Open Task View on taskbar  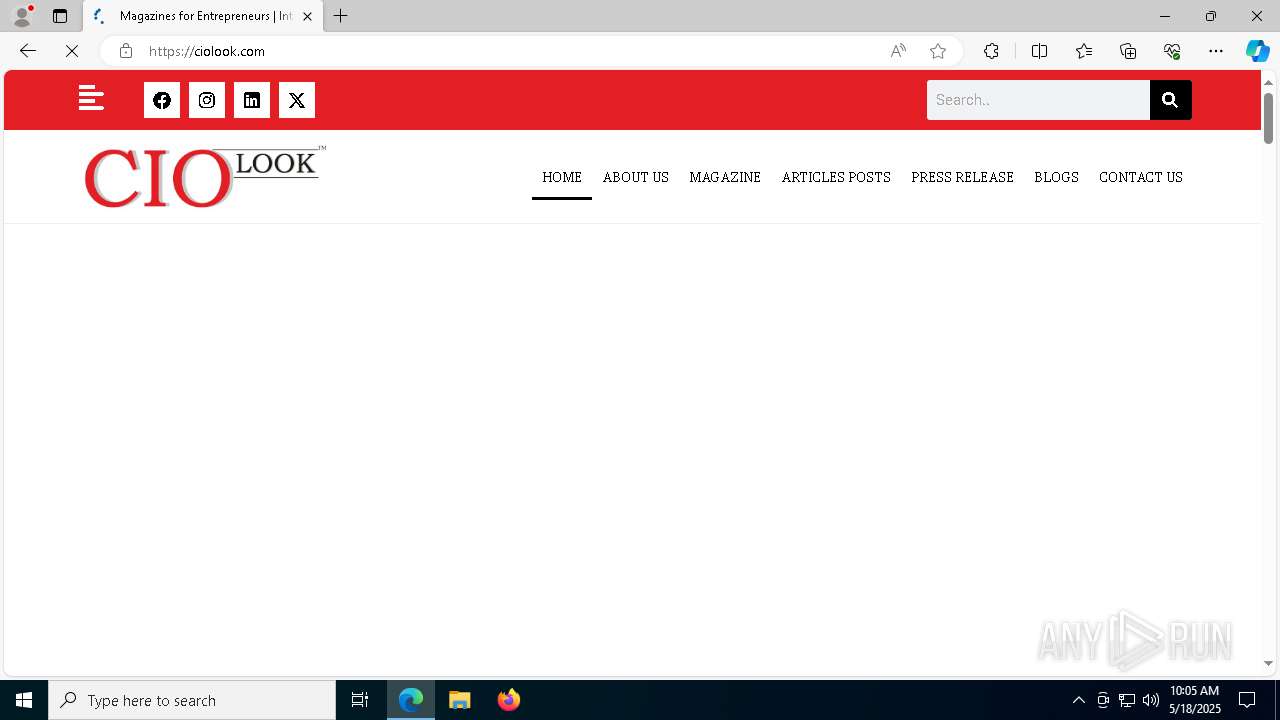coord(360,700)
